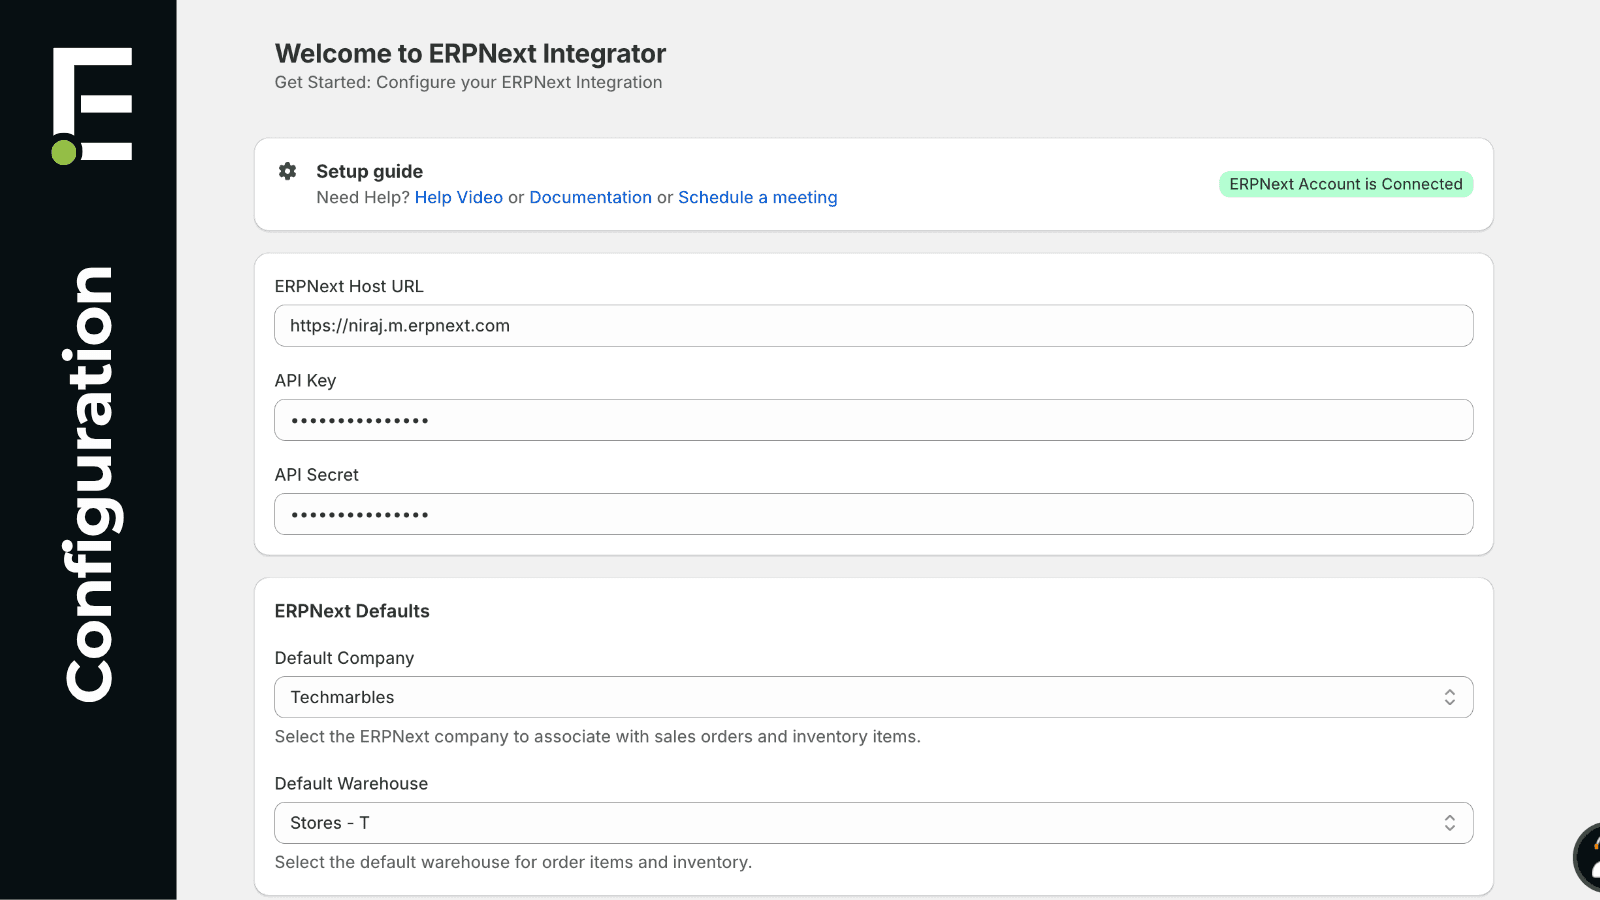Click the chevron icon on Default Warehouse selector
The height and width of the screenshot is (900, 1600).
(1450, 822)
